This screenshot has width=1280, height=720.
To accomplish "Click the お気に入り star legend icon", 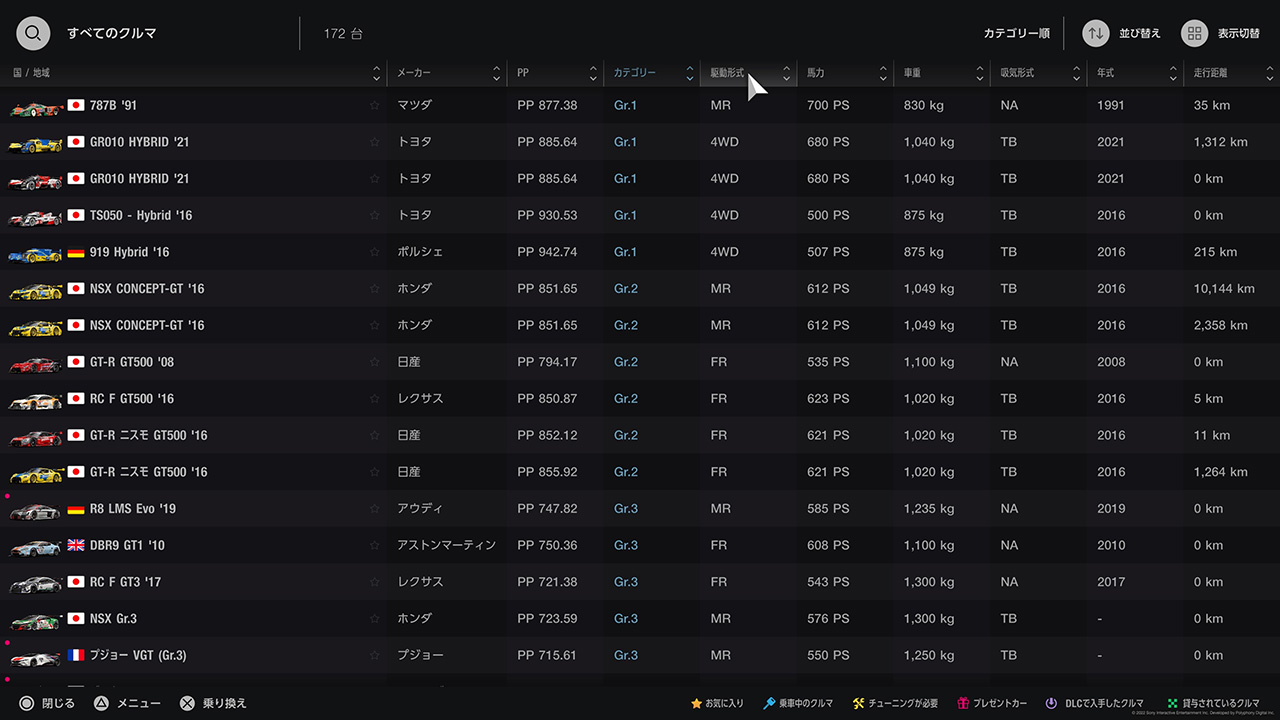I will [x=696, y=703].
